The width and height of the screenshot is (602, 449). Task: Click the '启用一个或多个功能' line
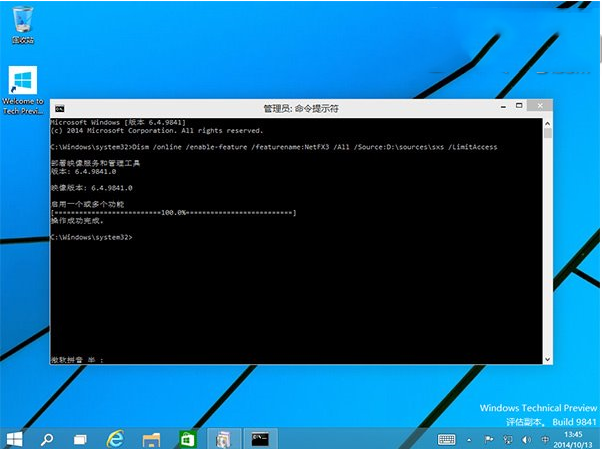click(88, 204)
